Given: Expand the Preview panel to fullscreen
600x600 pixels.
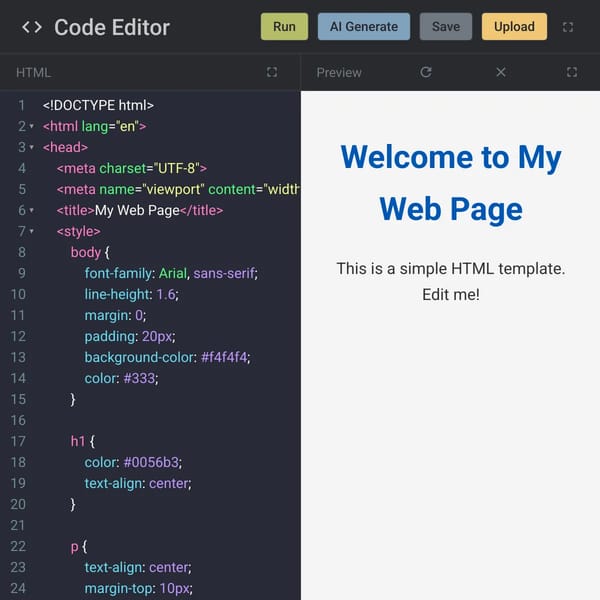Looking at the screenshot, I should point(572,72).
